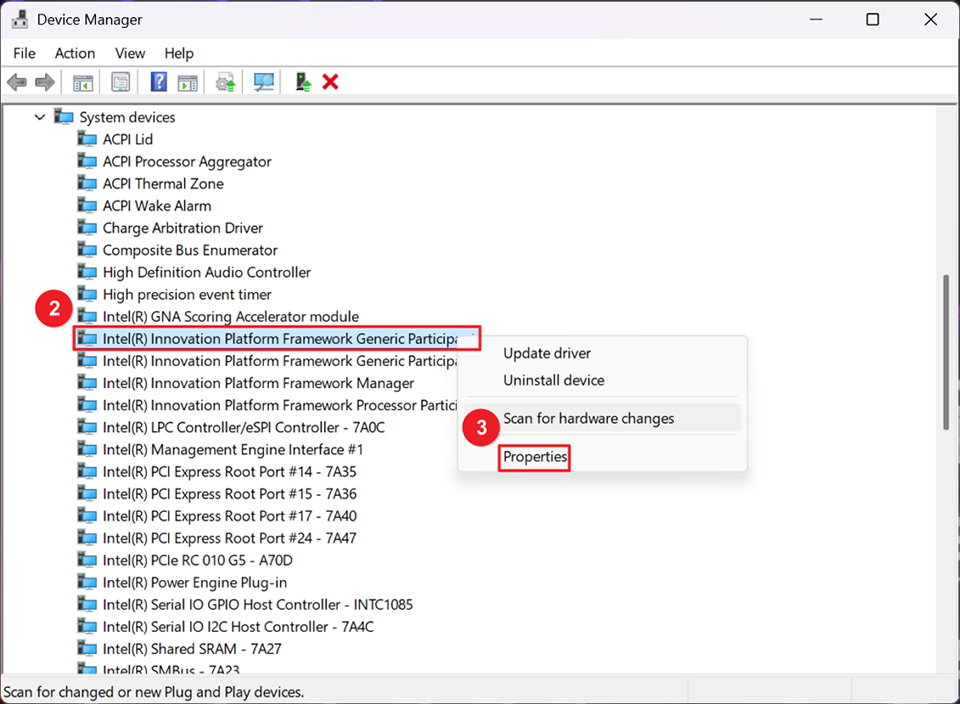Image resolution: width=960 pixels, height=704 pixels.
Task: Click the Forward arrow toolbar icon
Action: 45,82
